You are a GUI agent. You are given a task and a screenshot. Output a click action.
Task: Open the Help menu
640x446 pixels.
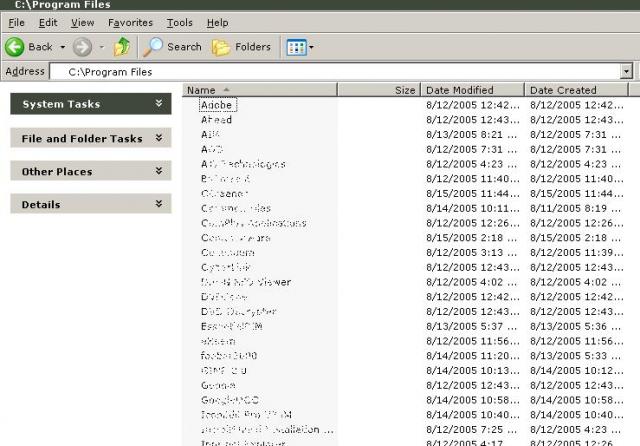pyautogui.click(x=217, y=23)
